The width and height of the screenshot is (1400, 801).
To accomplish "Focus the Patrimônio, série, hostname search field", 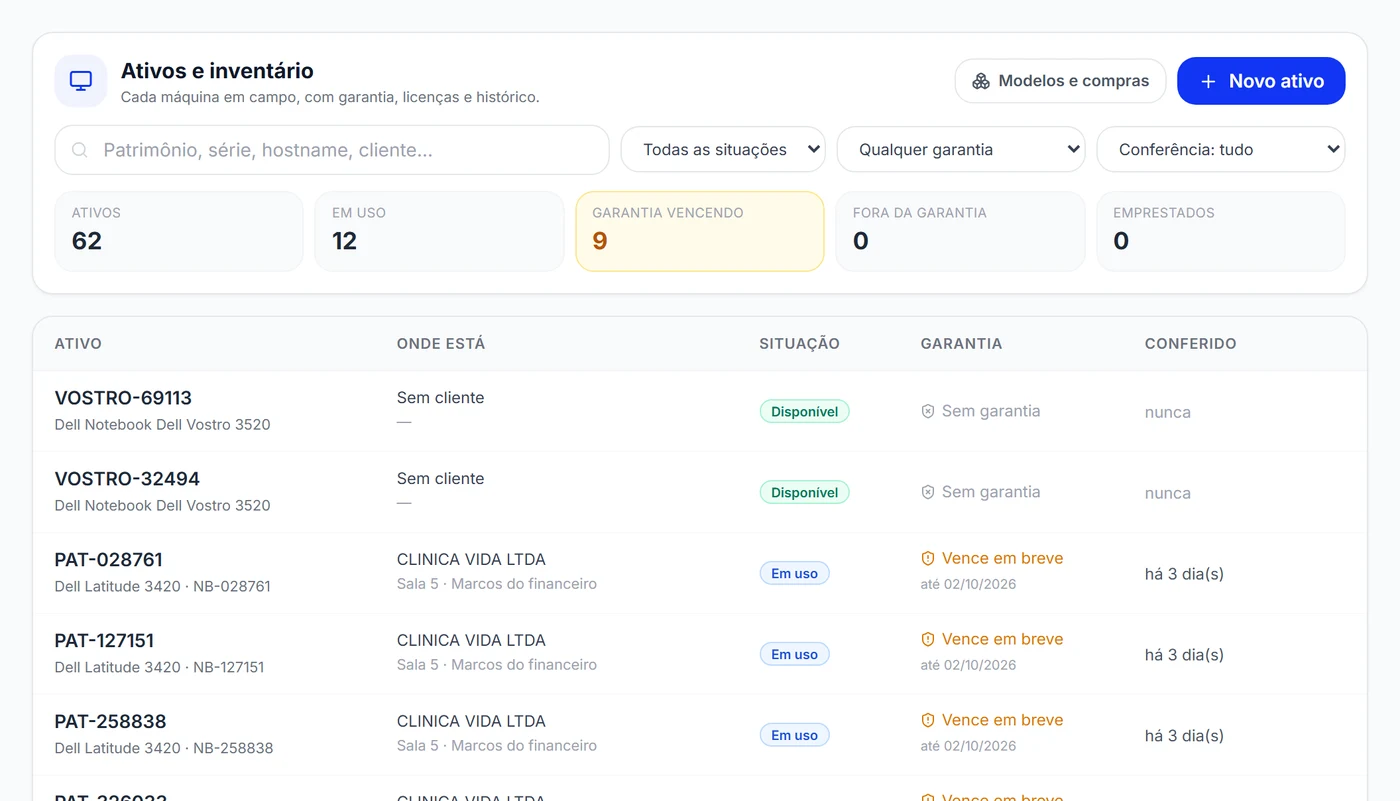I will click(332, 150).
